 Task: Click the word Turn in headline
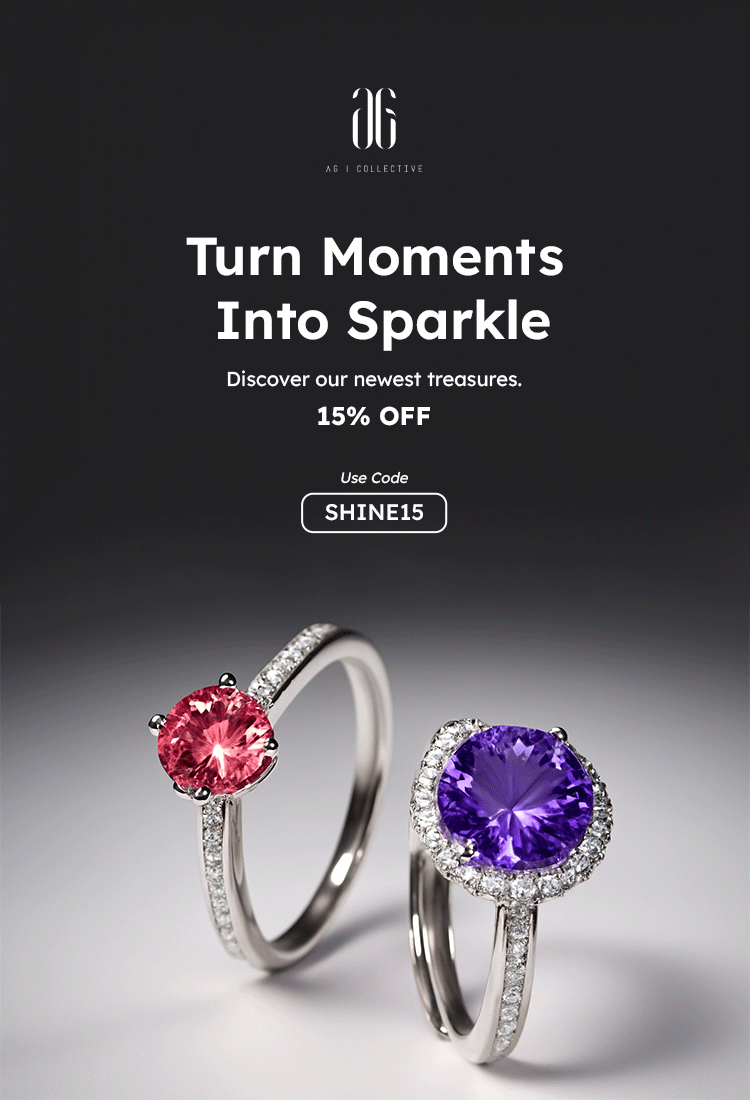(244, 256)
